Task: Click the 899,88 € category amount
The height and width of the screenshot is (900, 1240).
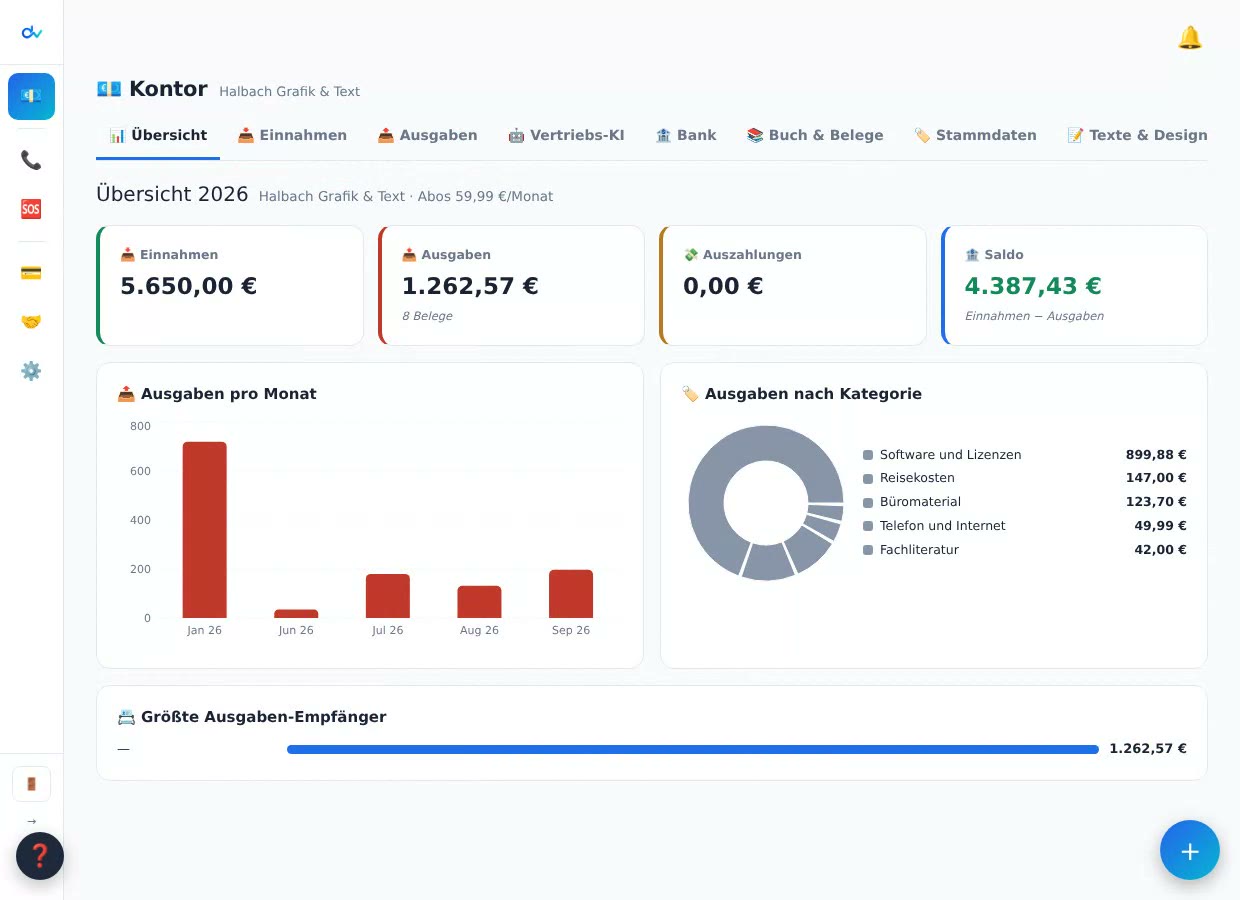Action: 1156,455
